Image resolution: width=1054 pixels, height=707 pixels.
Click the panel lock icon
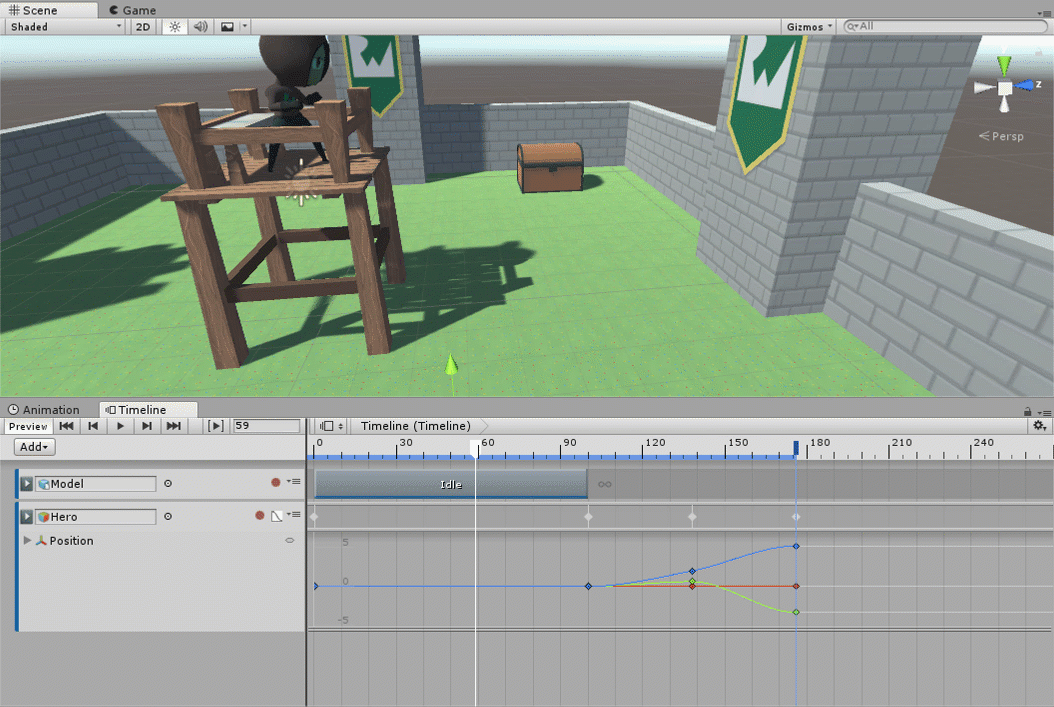[1027, 411]
